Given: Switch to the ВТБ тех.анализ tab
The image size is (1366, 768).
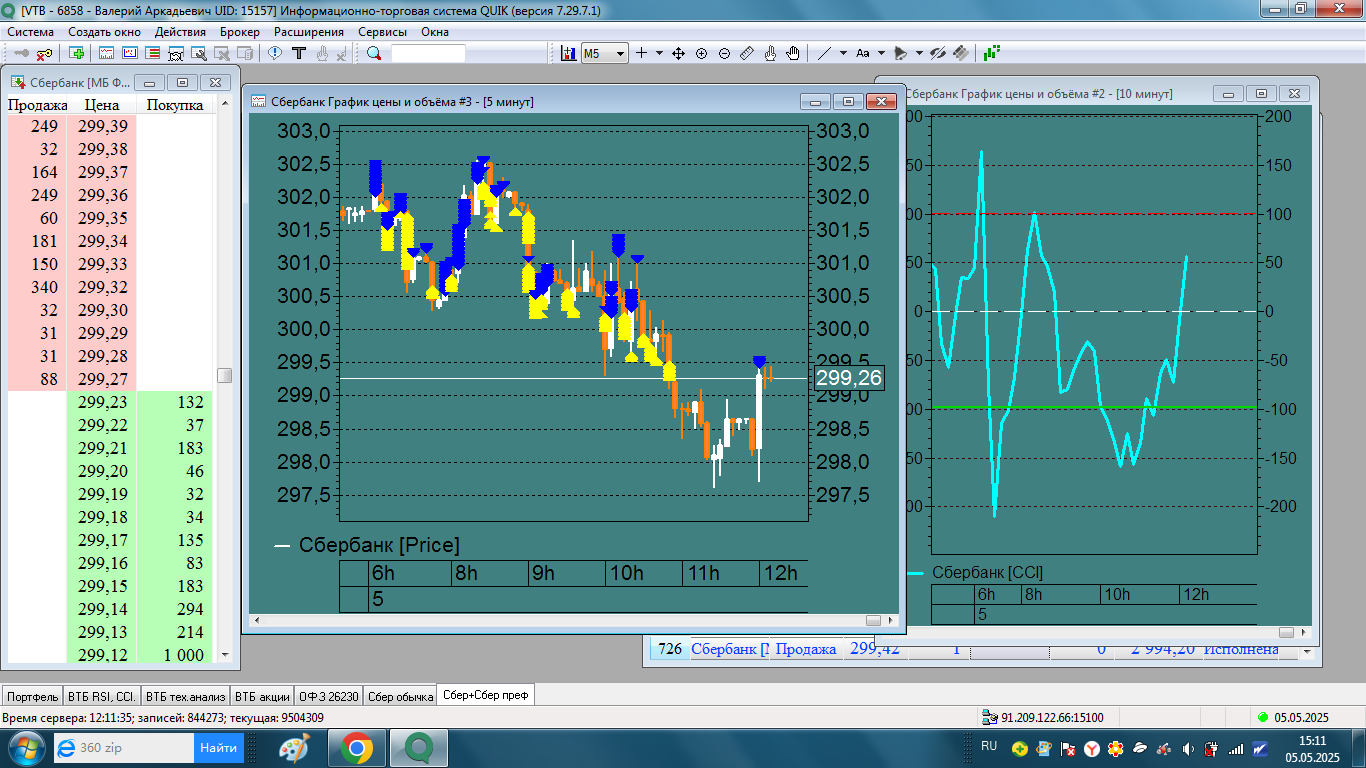Looking at the screenshot, I should tap(185, 696).
